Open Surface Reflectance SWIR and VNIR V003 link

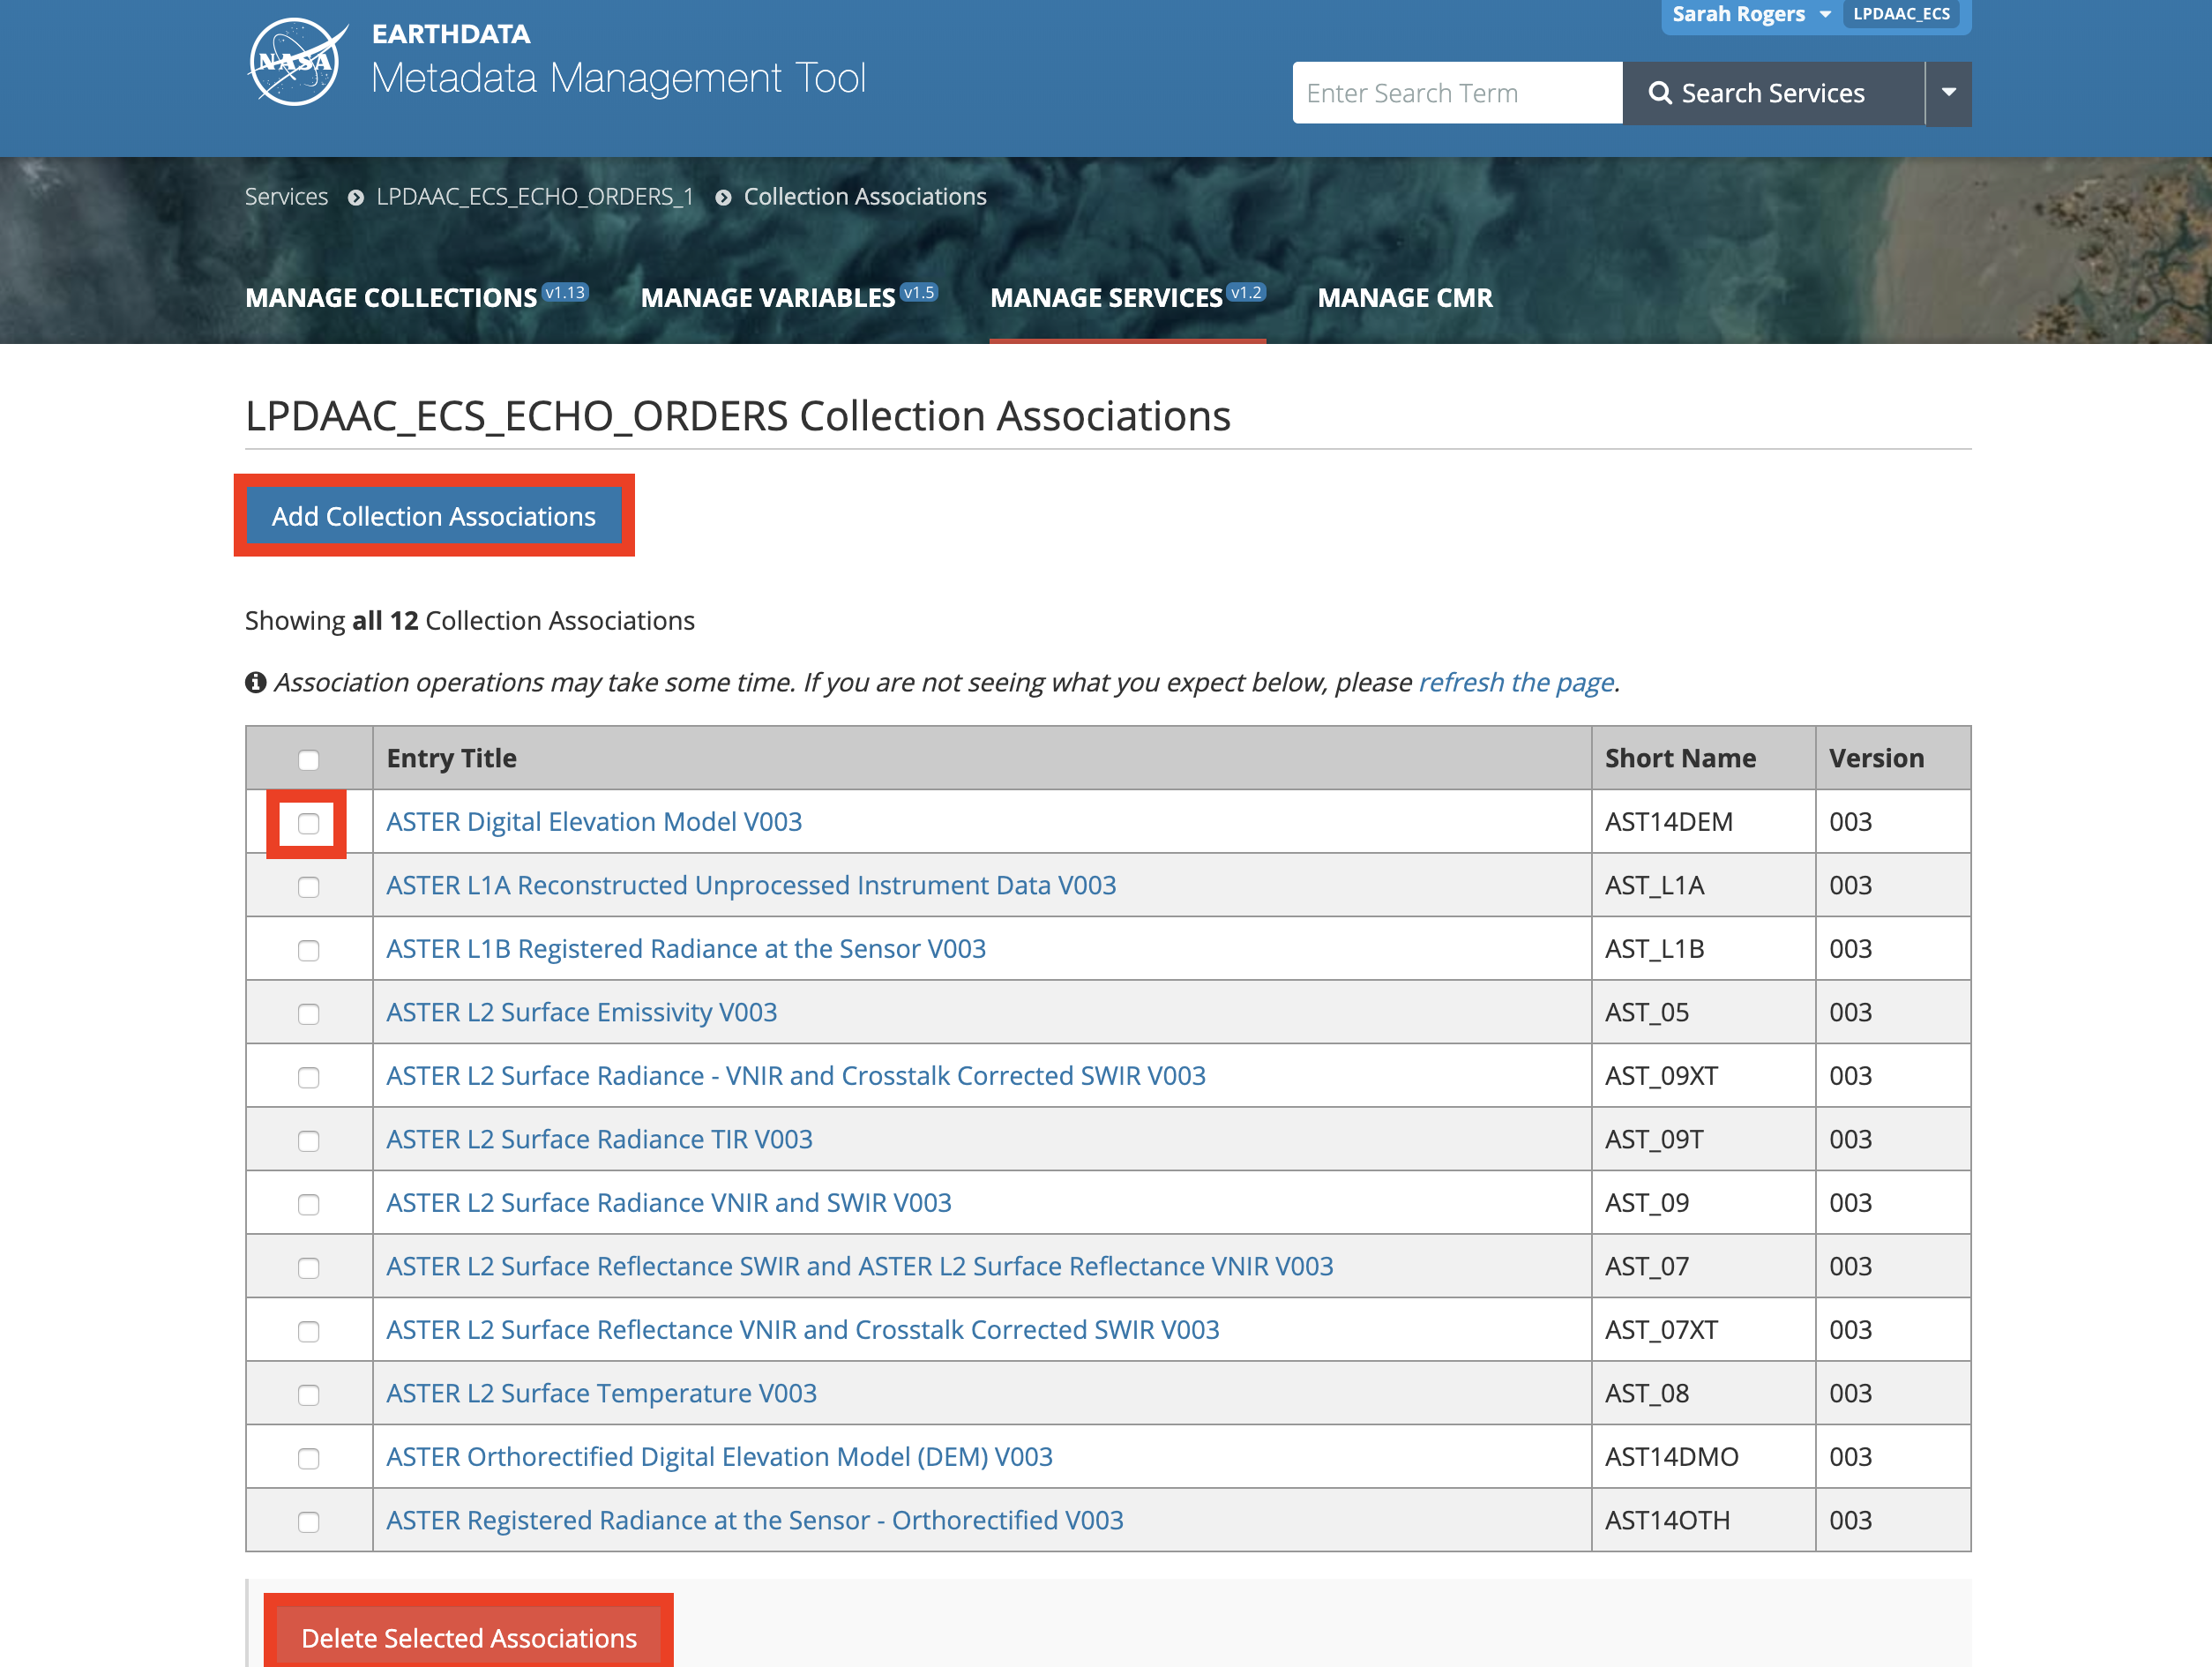point(860,1266)
